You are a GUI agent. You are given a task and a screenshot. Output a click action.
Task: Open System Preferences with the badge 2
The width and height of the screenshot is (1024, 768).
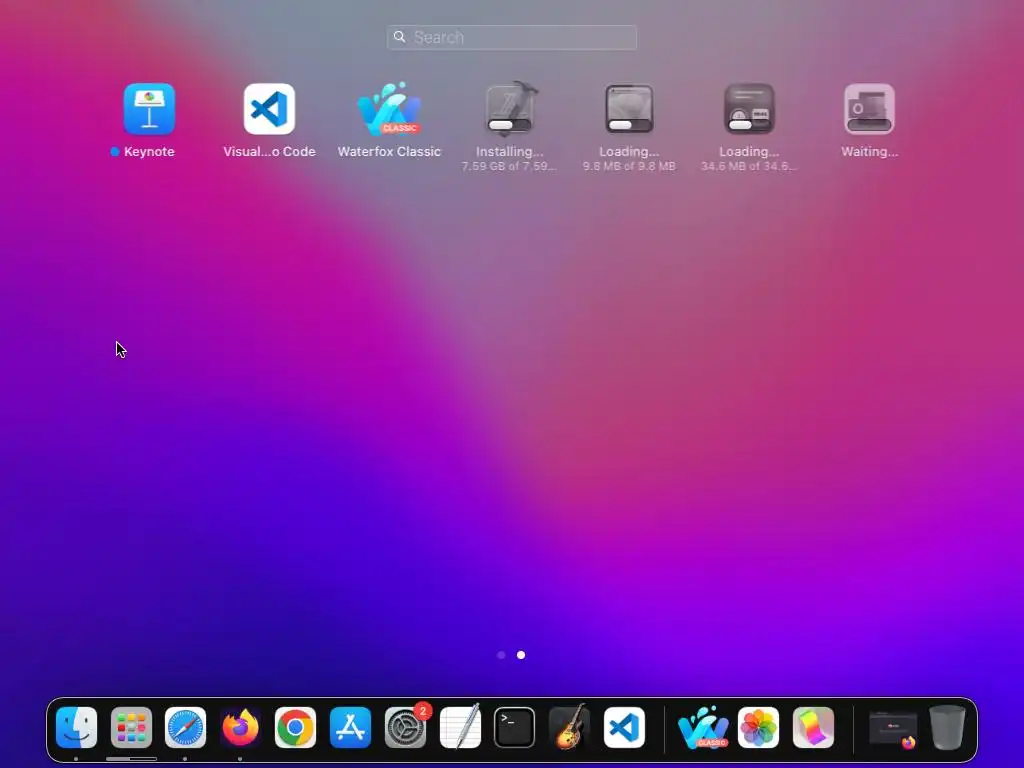pyautogui.click(x=406, y=727)
